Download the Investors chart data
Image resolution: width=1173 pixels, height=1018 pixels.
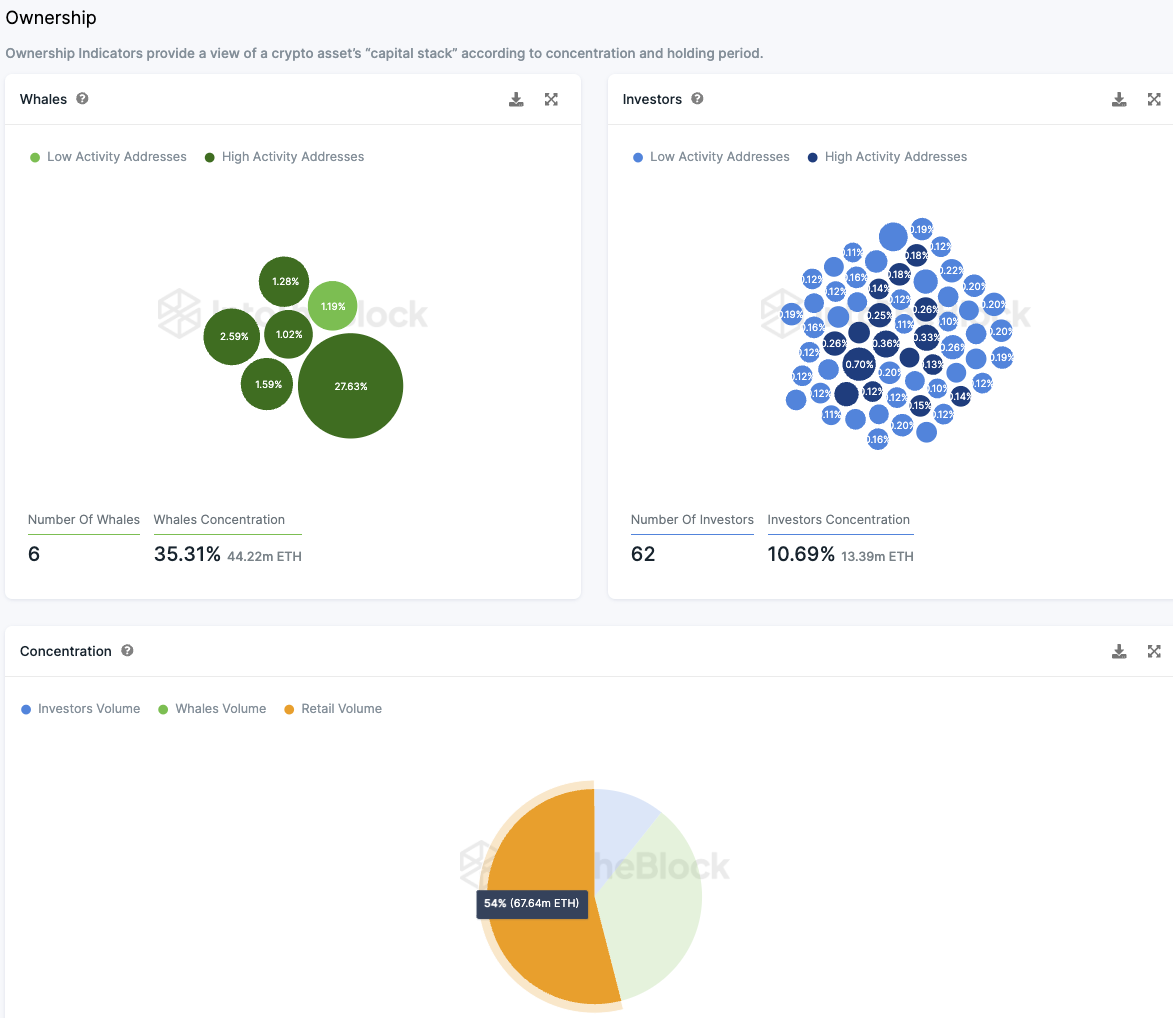coord(1119,99)
